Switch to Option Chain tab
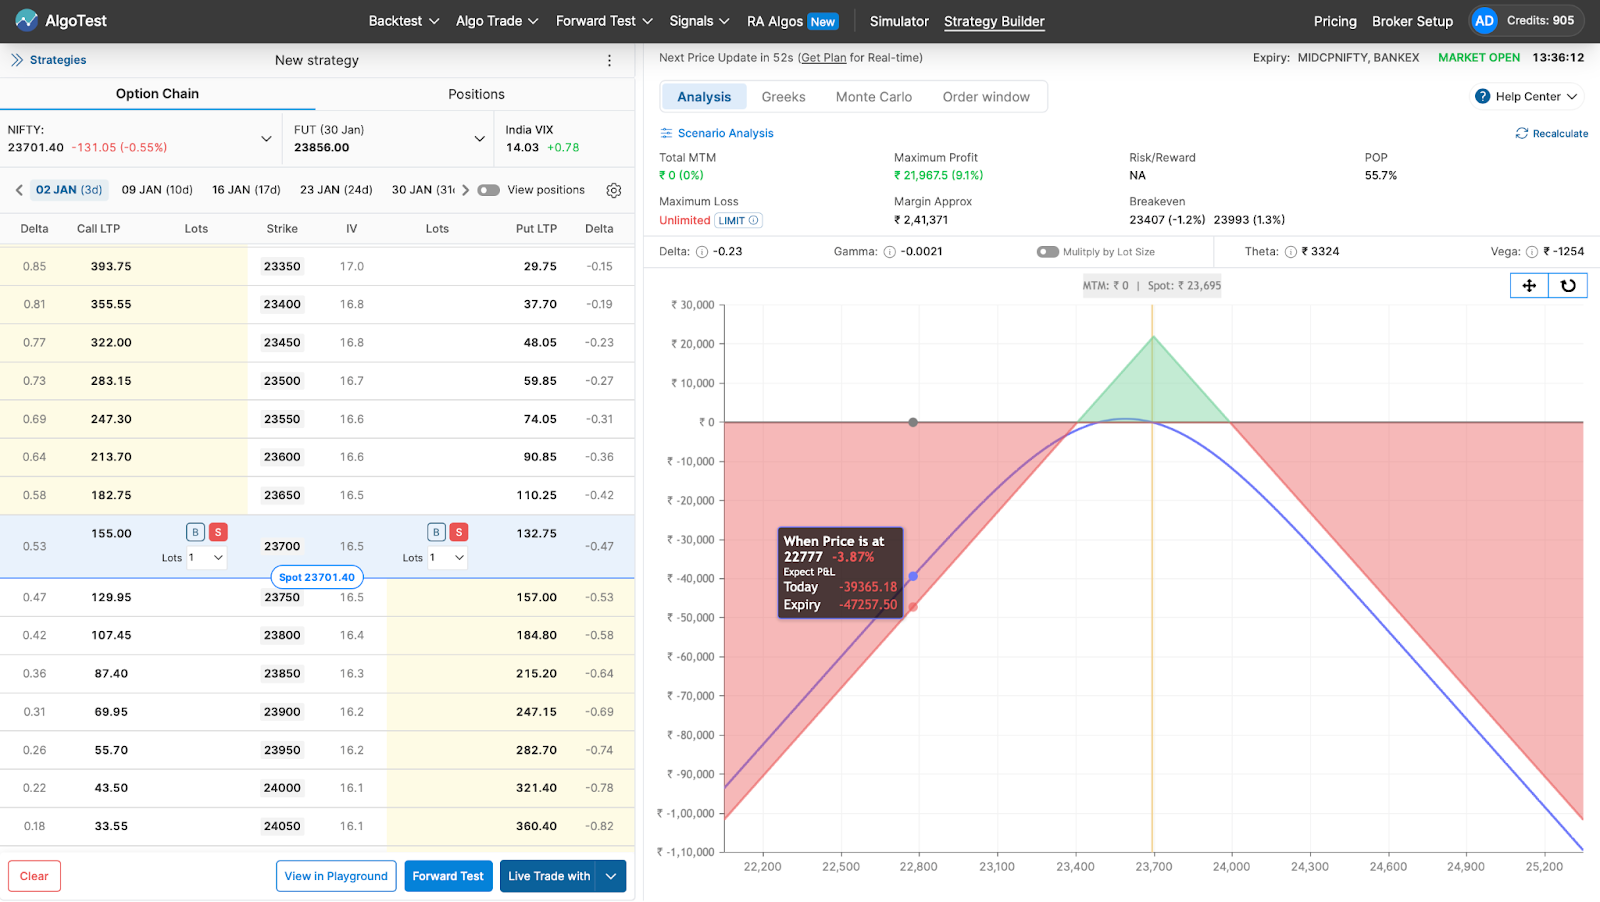Screen dimensions: 1600x902 coord(157,94)
